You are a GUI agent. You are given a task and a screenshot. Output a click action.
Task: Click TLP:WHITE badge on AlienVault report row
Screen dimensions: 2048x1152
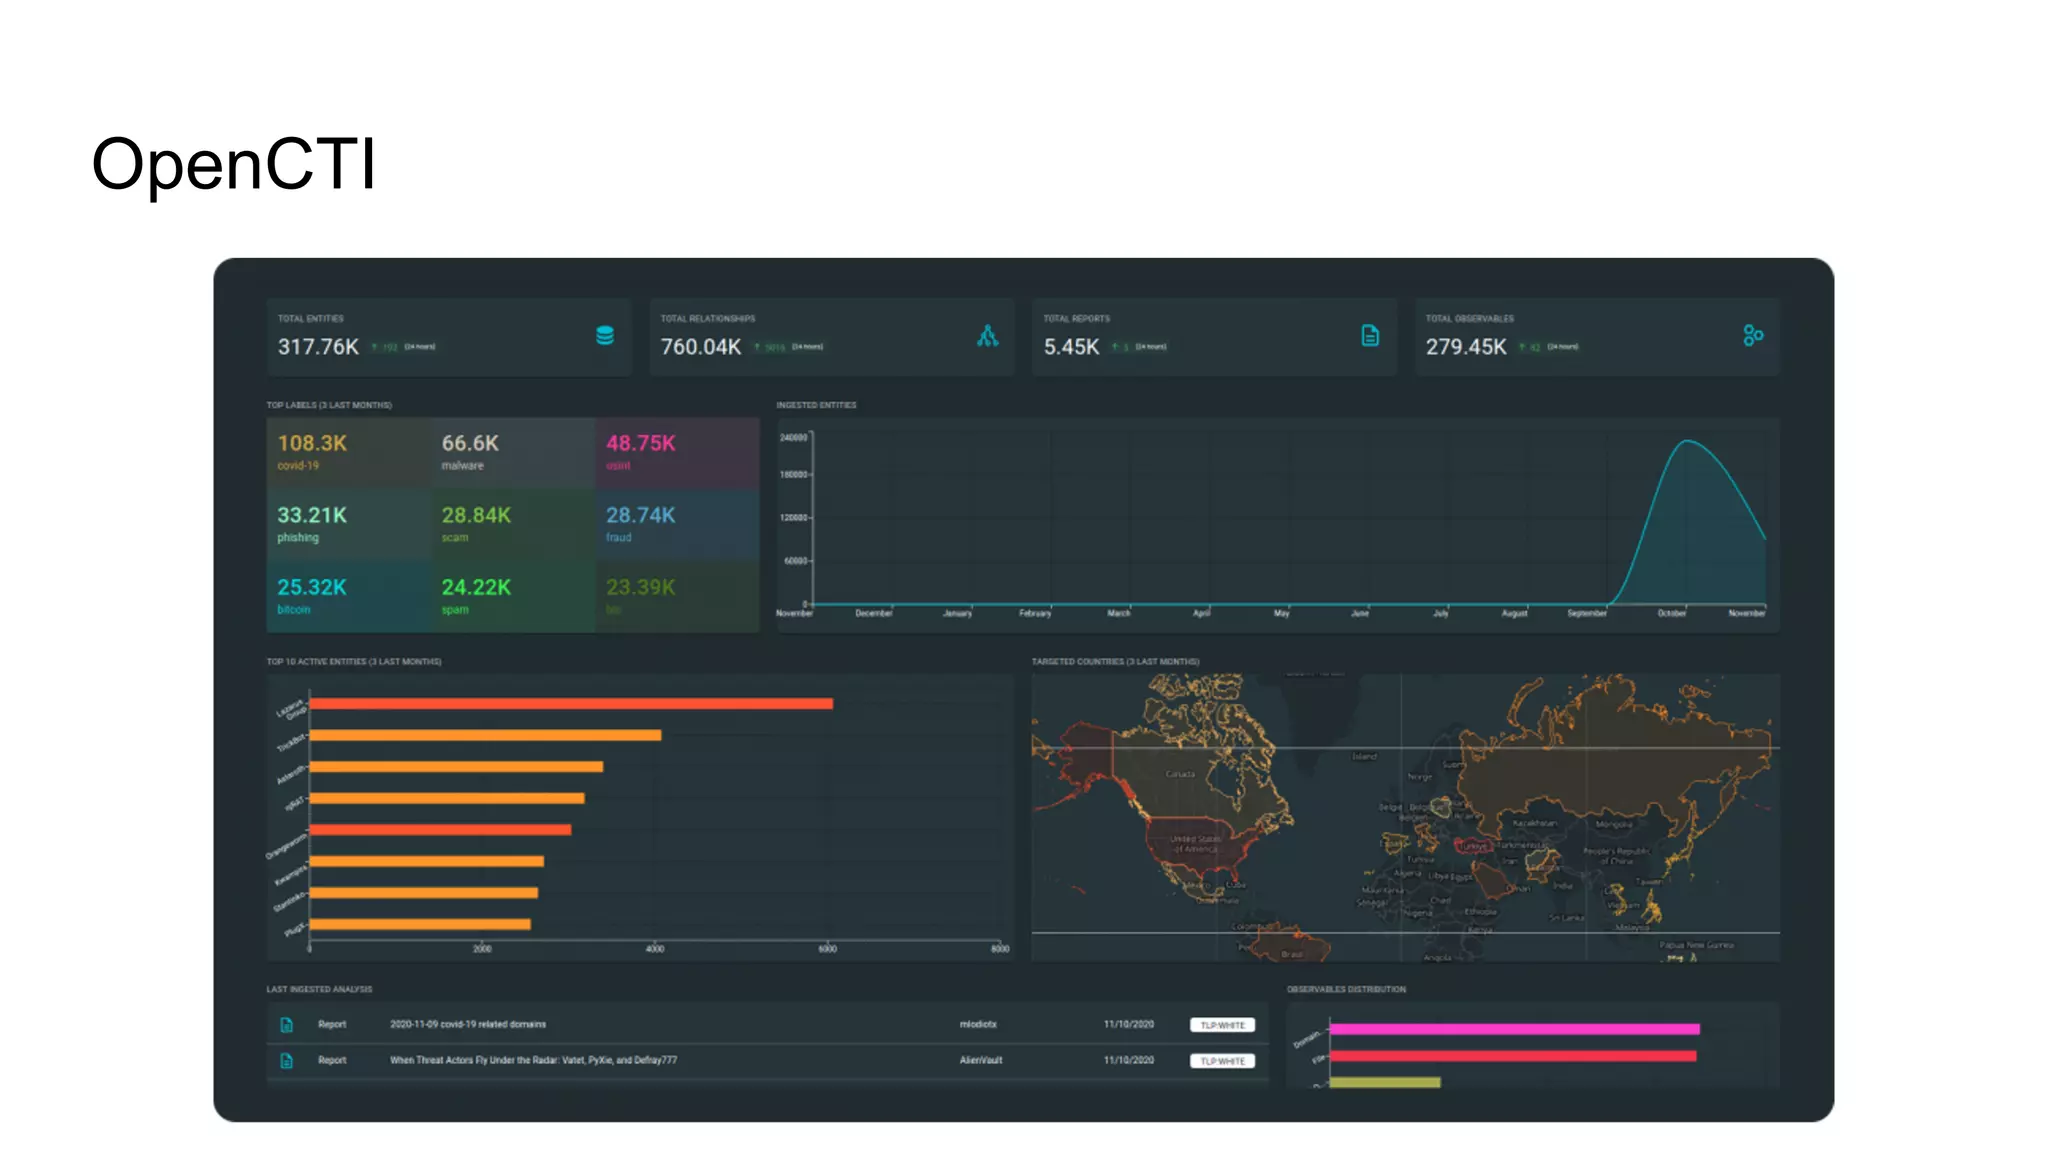1222,1061
